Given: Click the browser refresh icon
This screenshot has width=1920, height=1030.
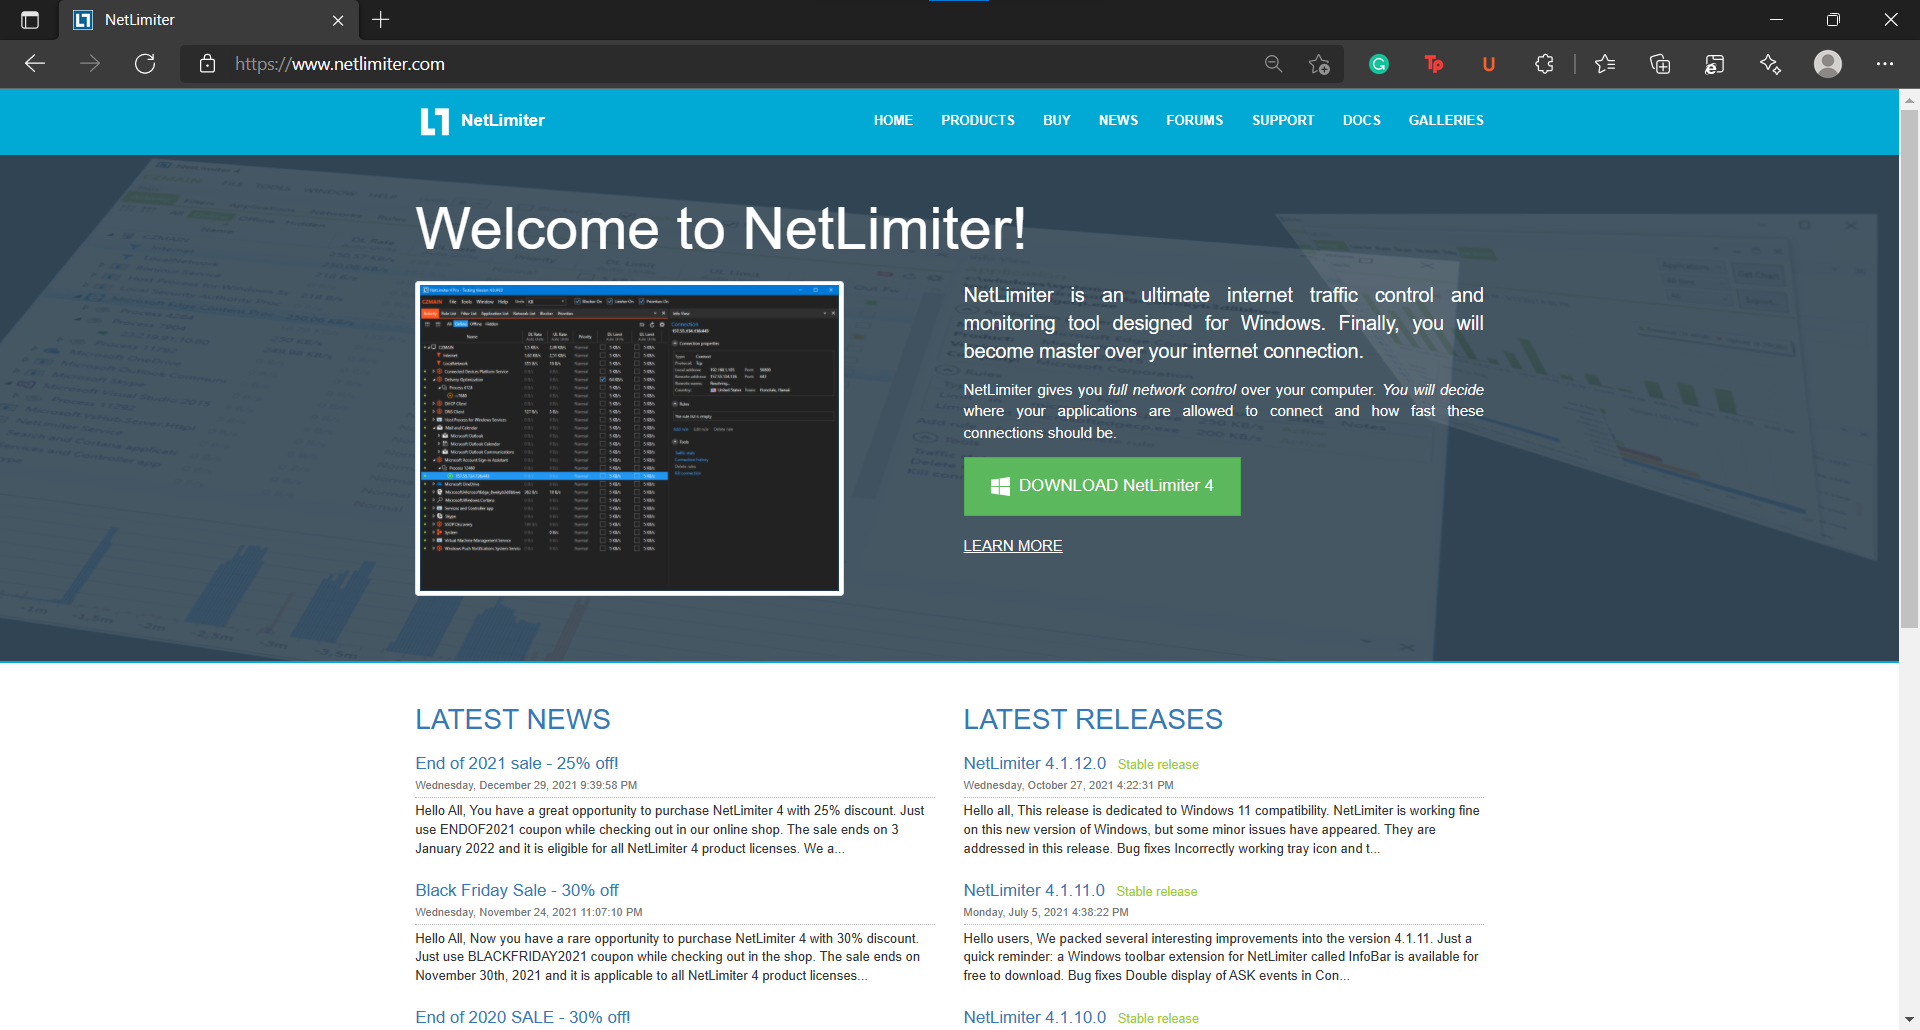Looking at the screenshot, I should [x=145, y=64].
